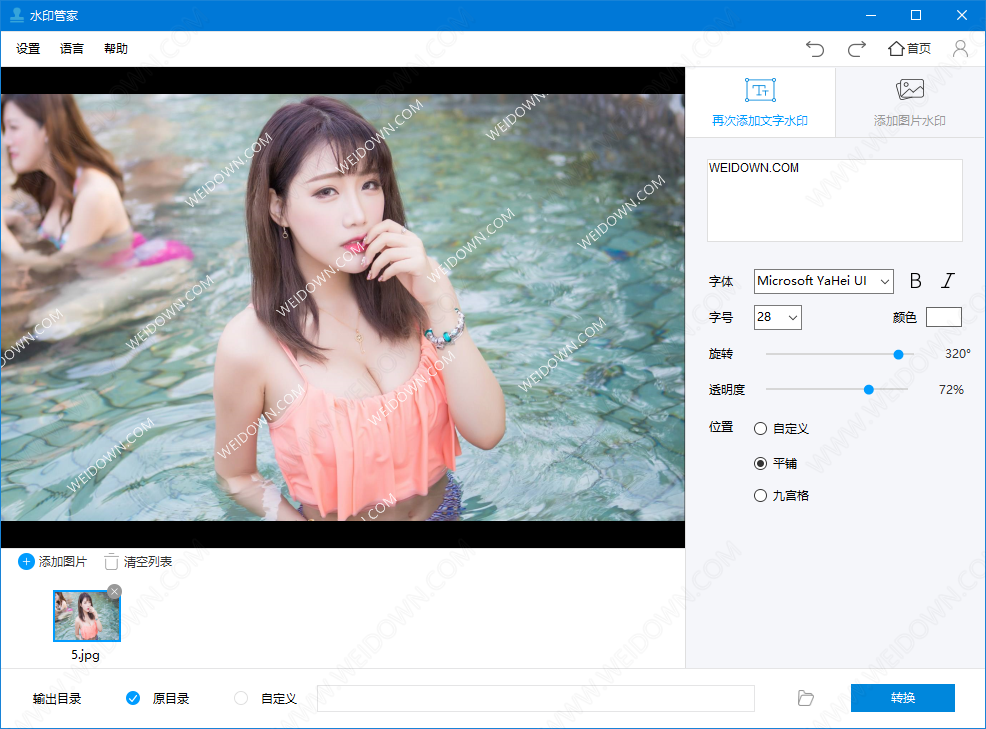
Task: Toggle bold B formatting
Action: [x=916, y=281]
